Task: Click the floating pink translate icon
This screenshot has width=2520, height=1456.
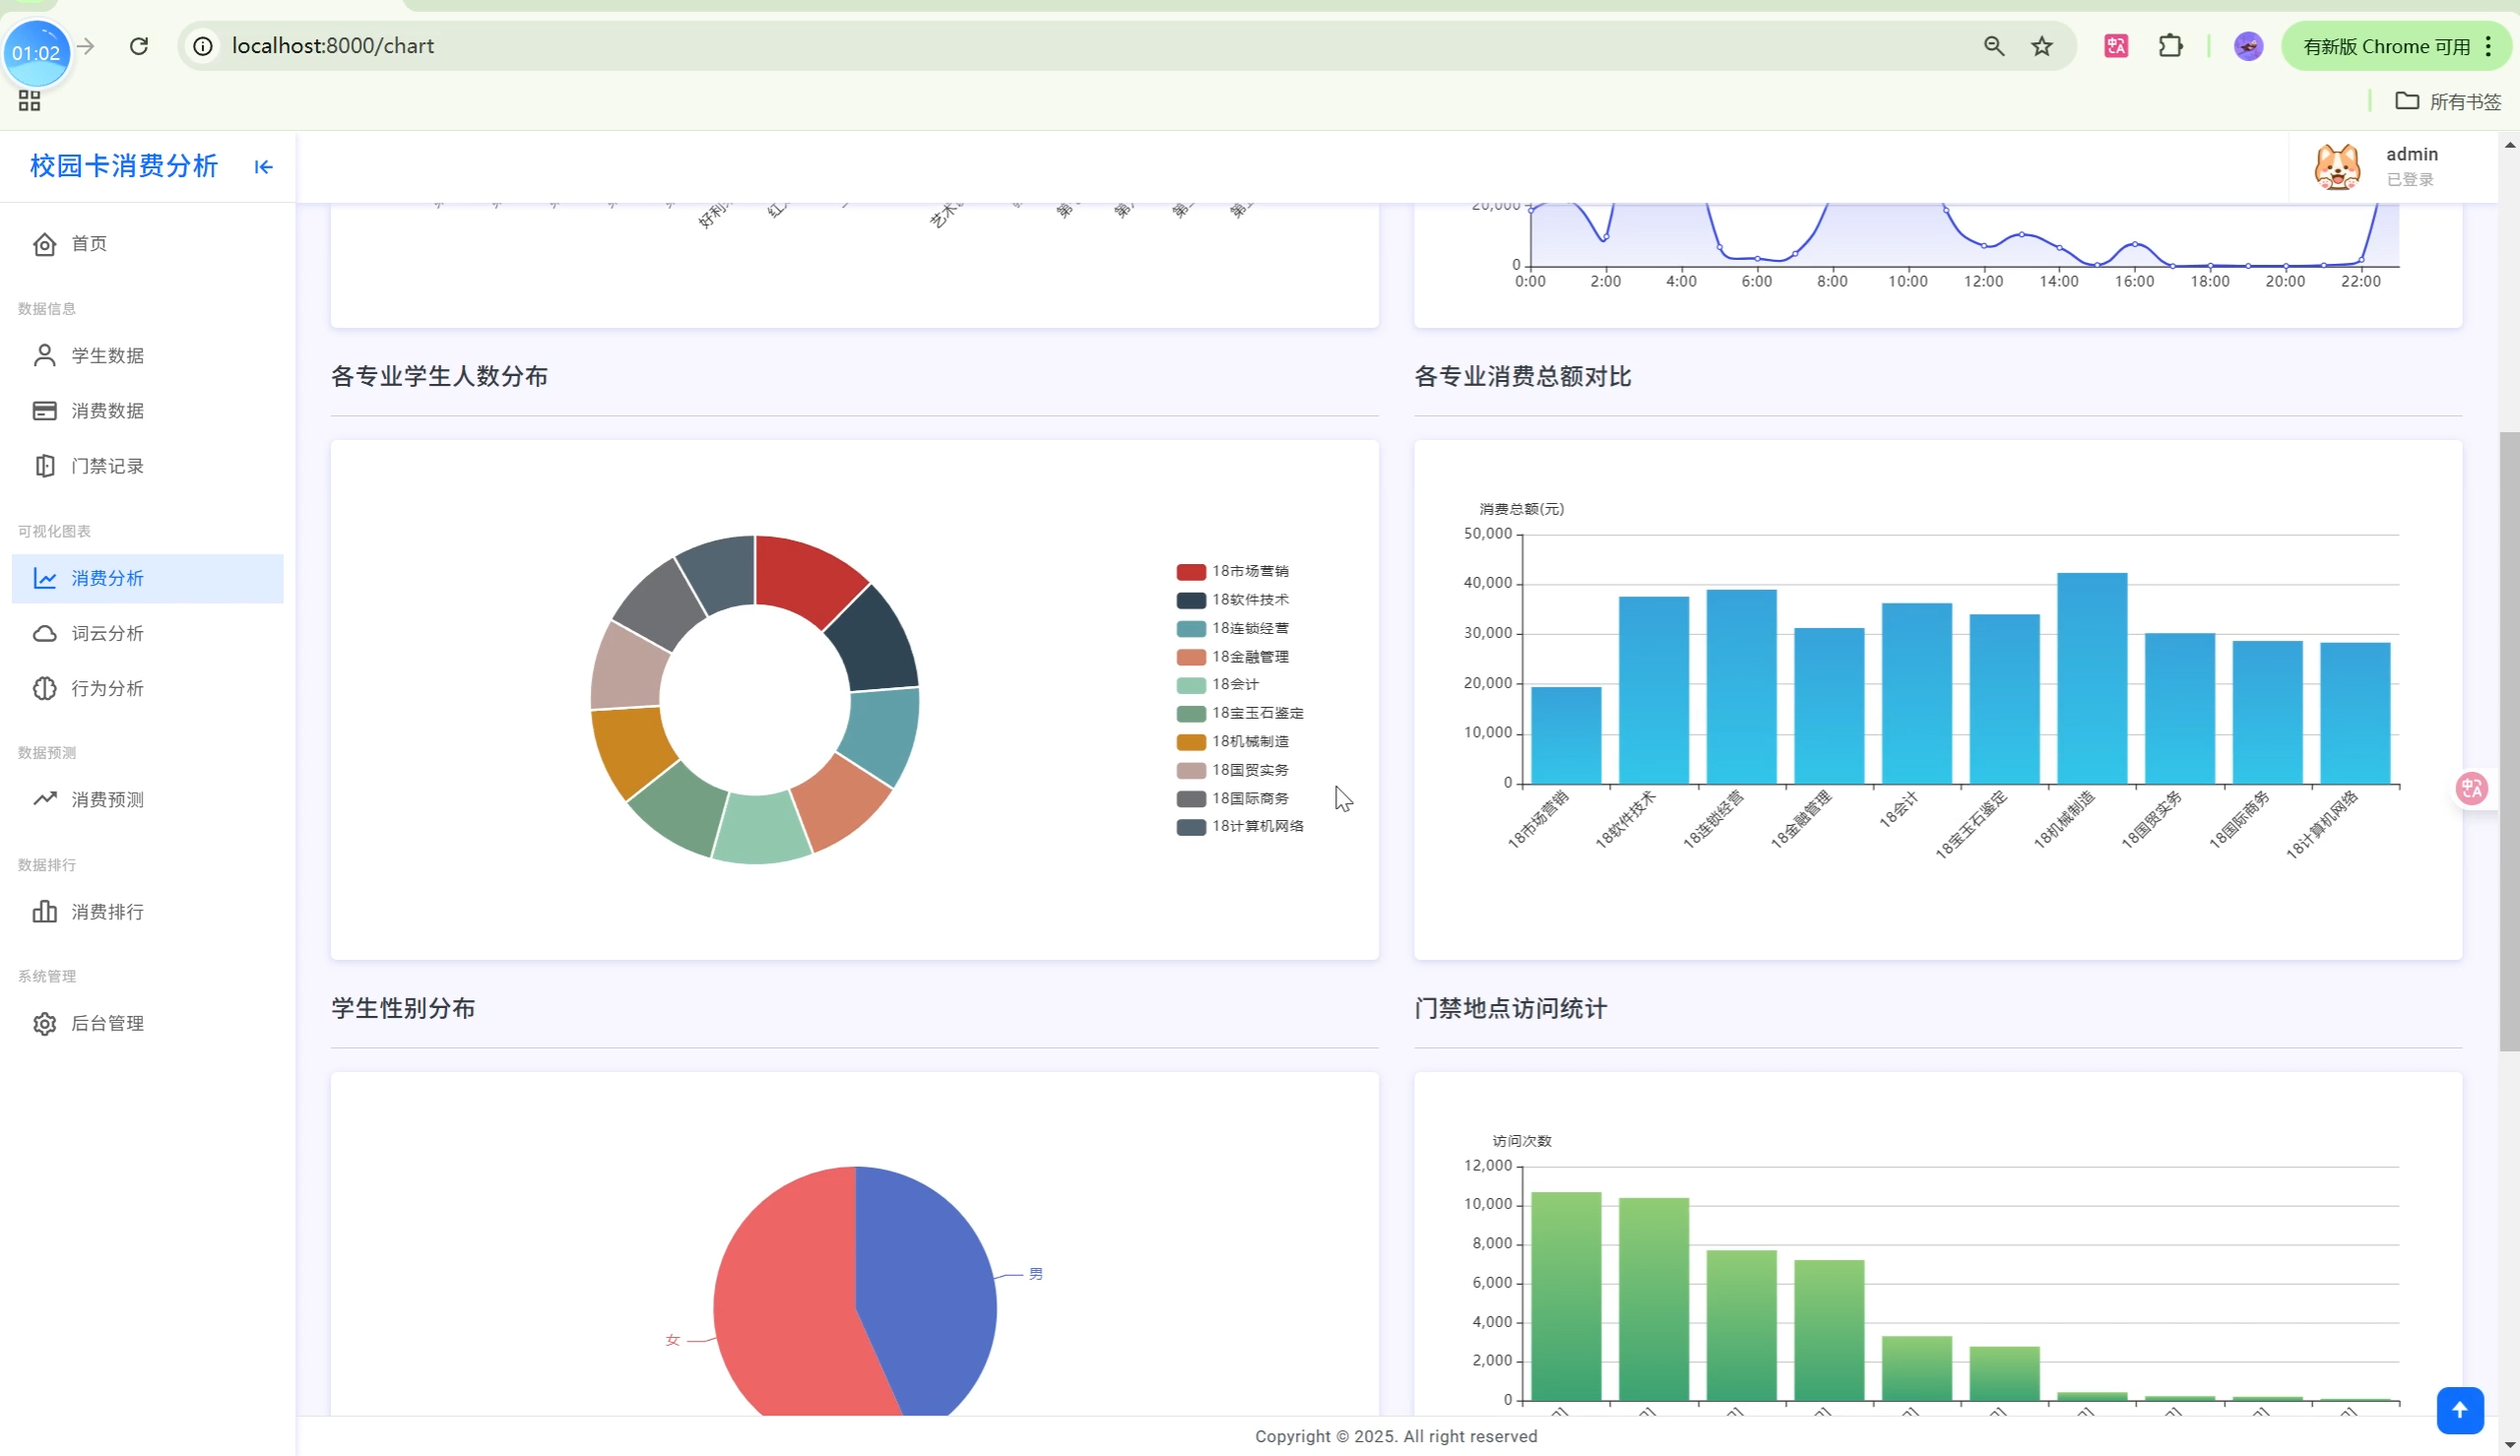Action: point(2471,788)
